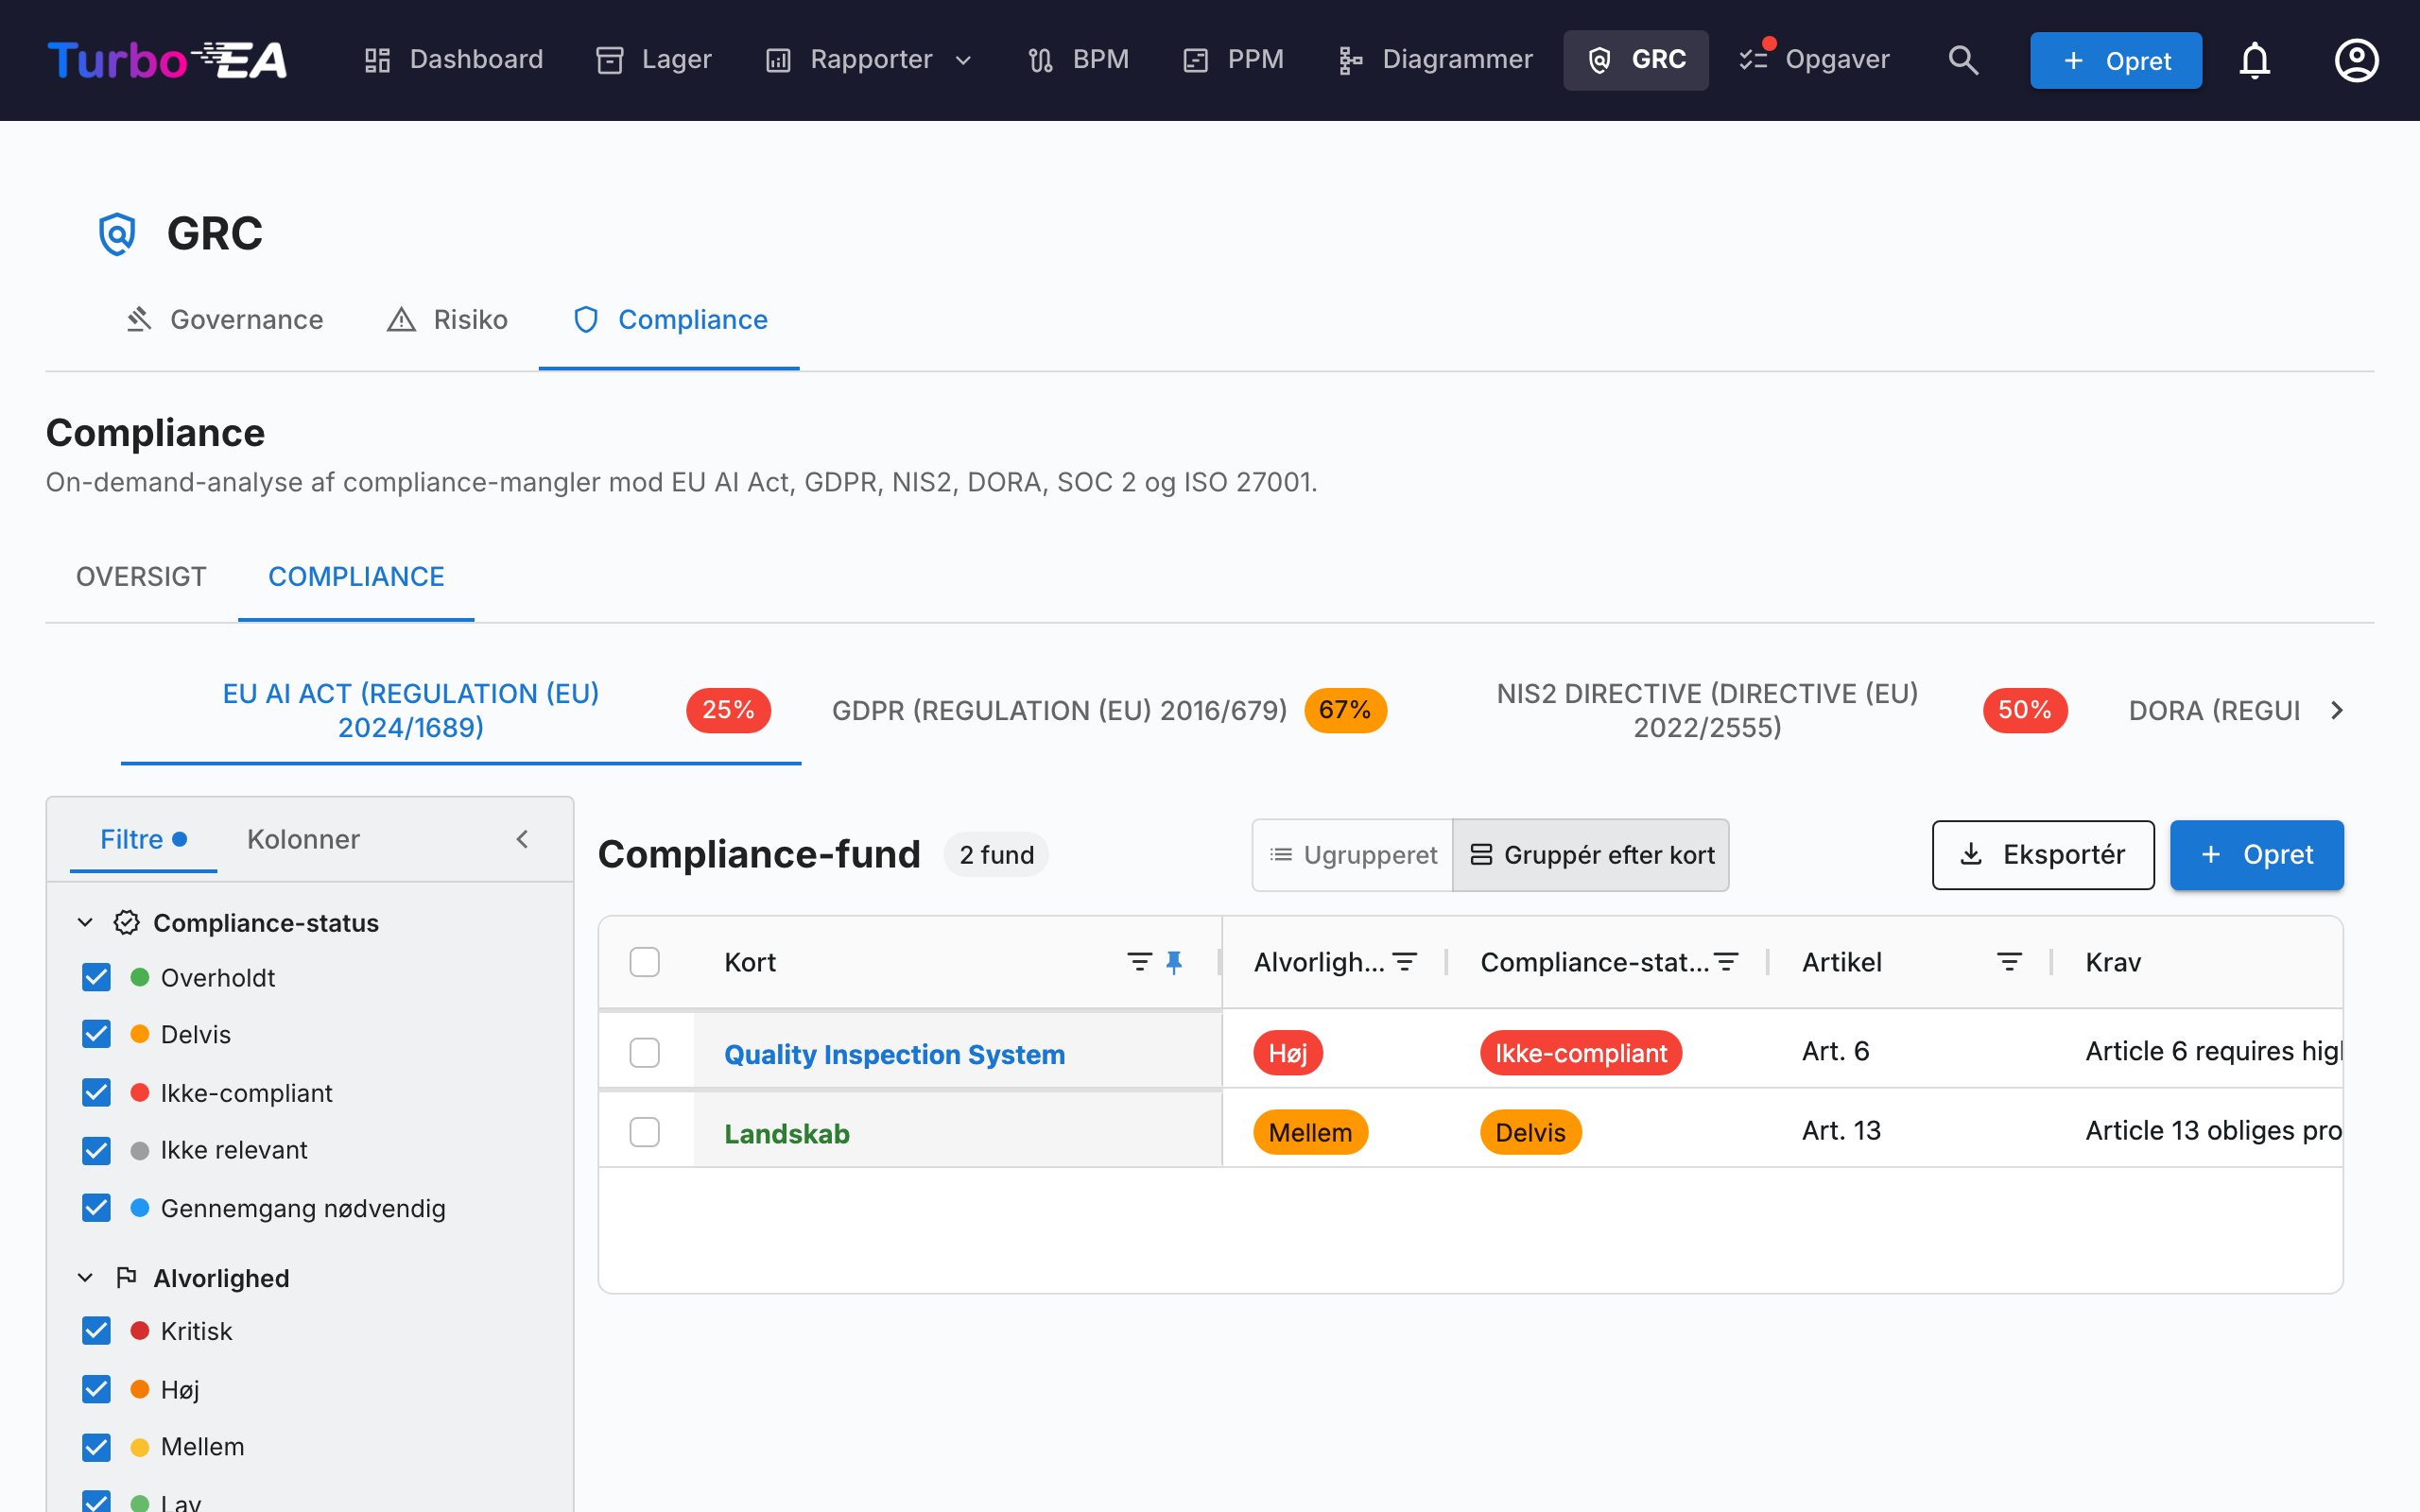Click Opret button above findings table
Viewport: 2420px width, 1512px height.
2257,854
